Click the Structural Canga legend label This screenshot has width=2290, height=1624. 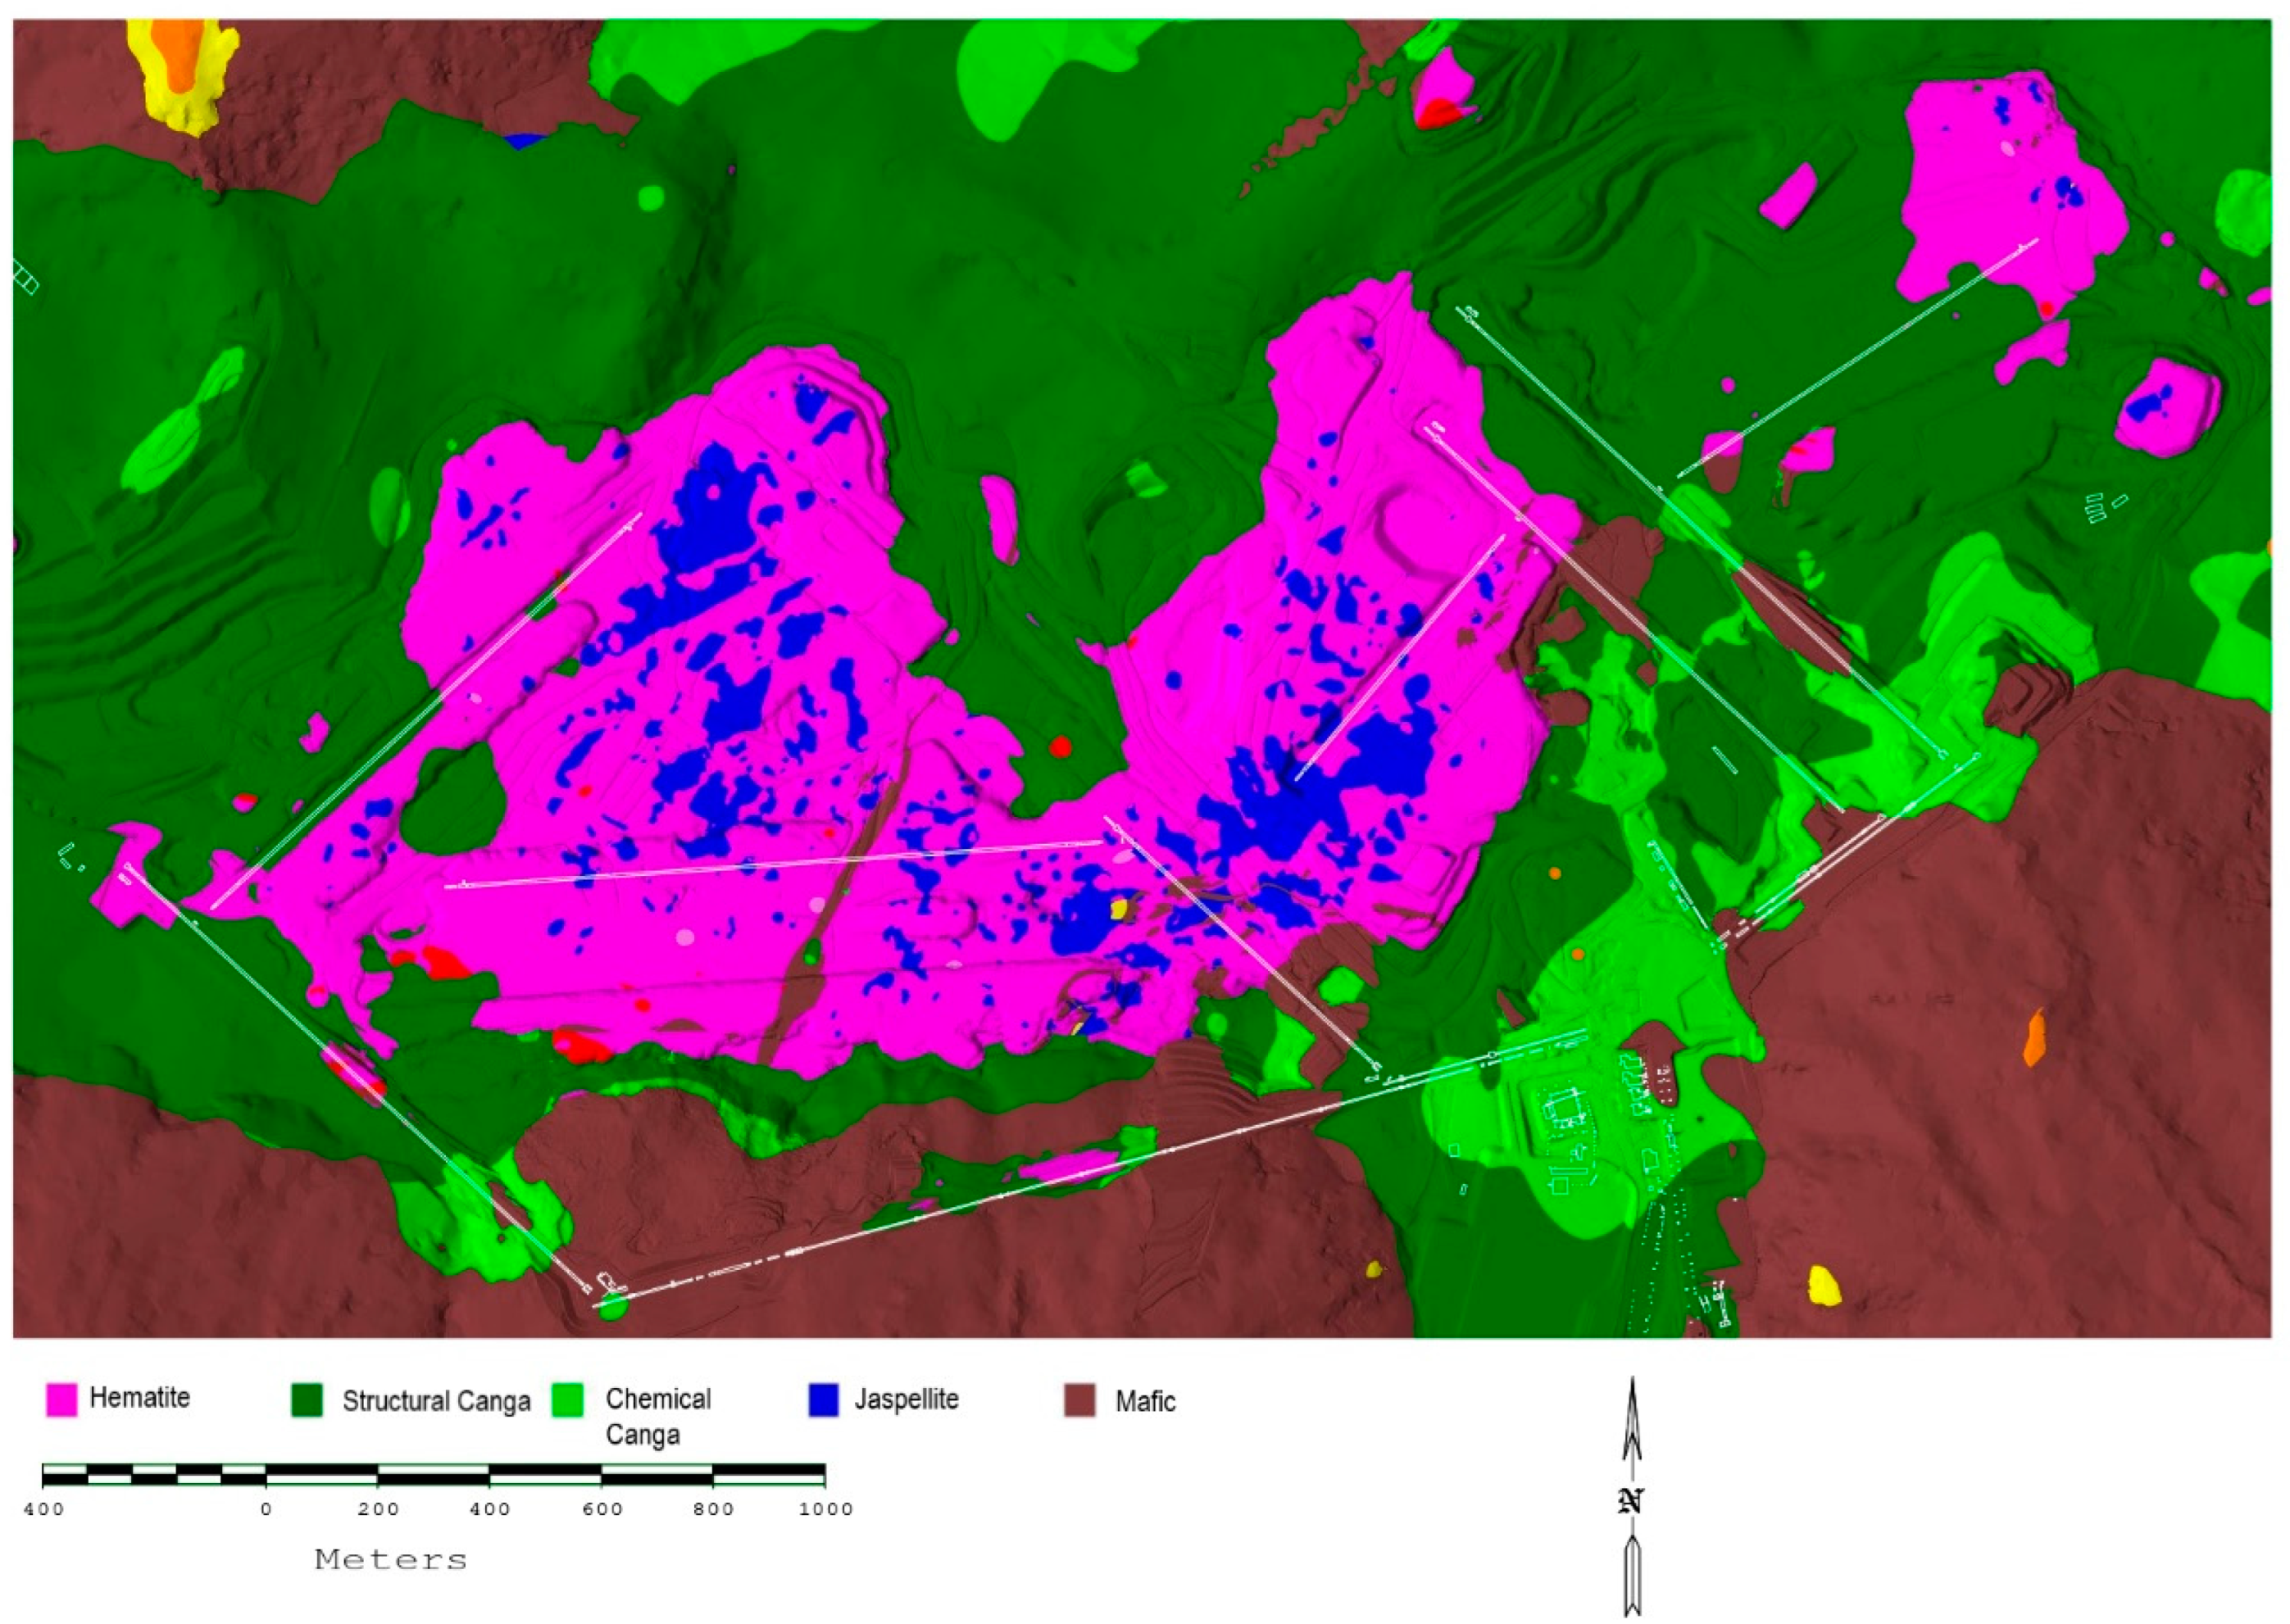coord(436,1402)
